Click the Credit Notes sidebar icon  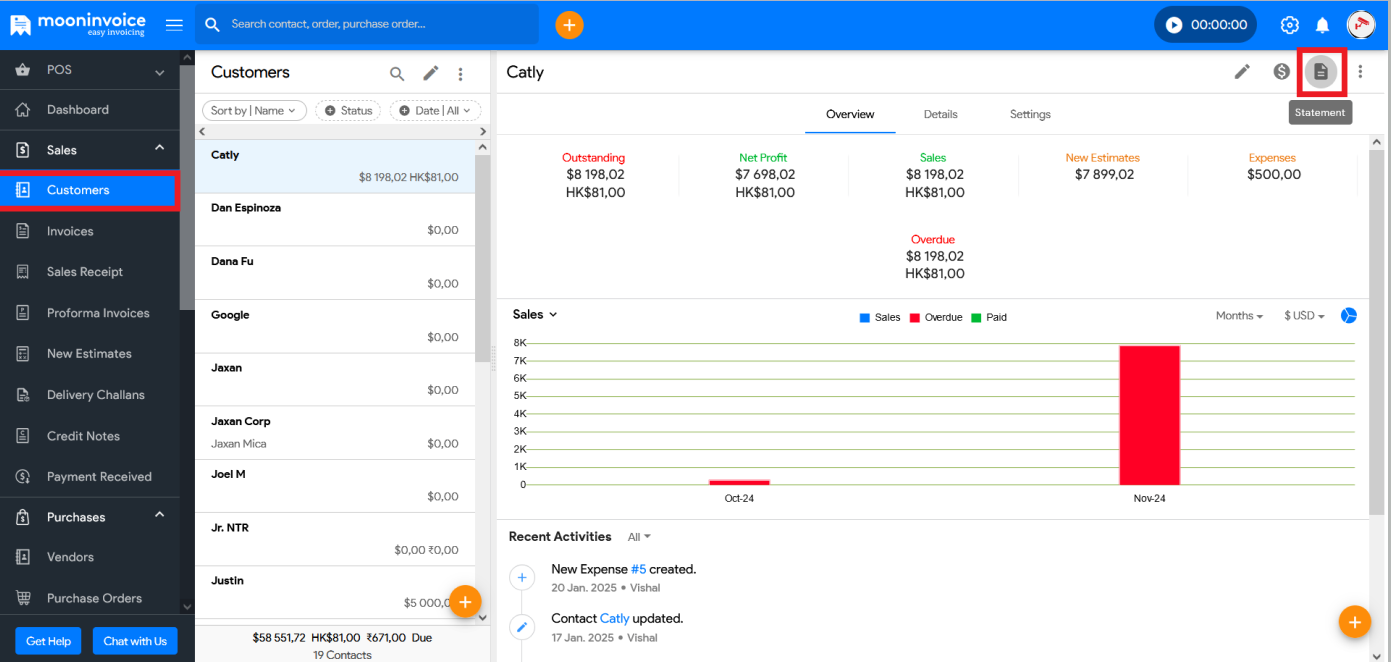pyautogui.click(x=23, y=436)
